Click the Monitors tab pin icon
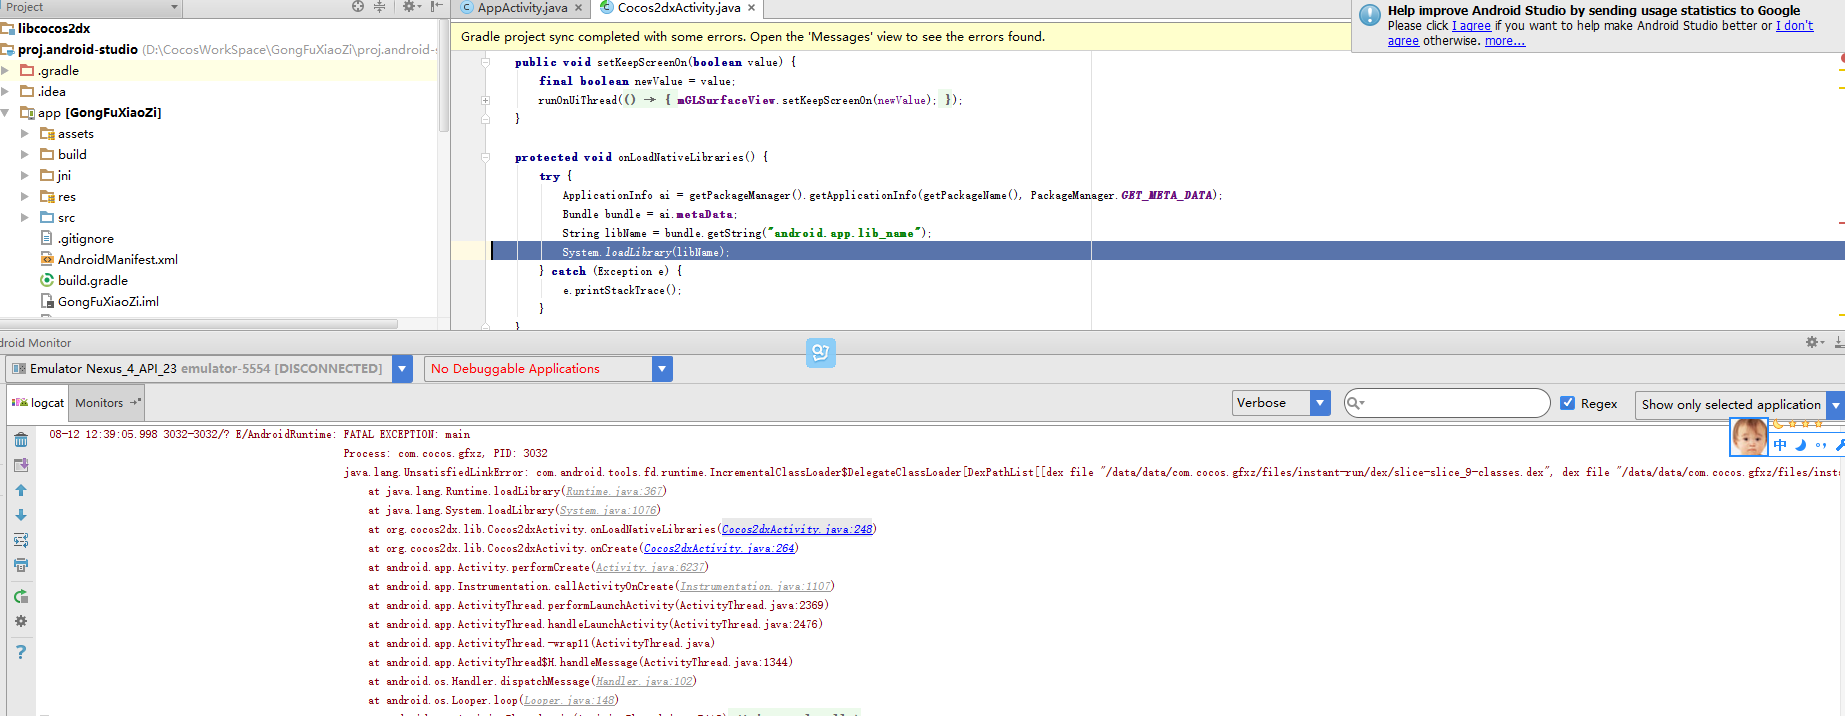1845x716 pixels. [x=136, y=402]
